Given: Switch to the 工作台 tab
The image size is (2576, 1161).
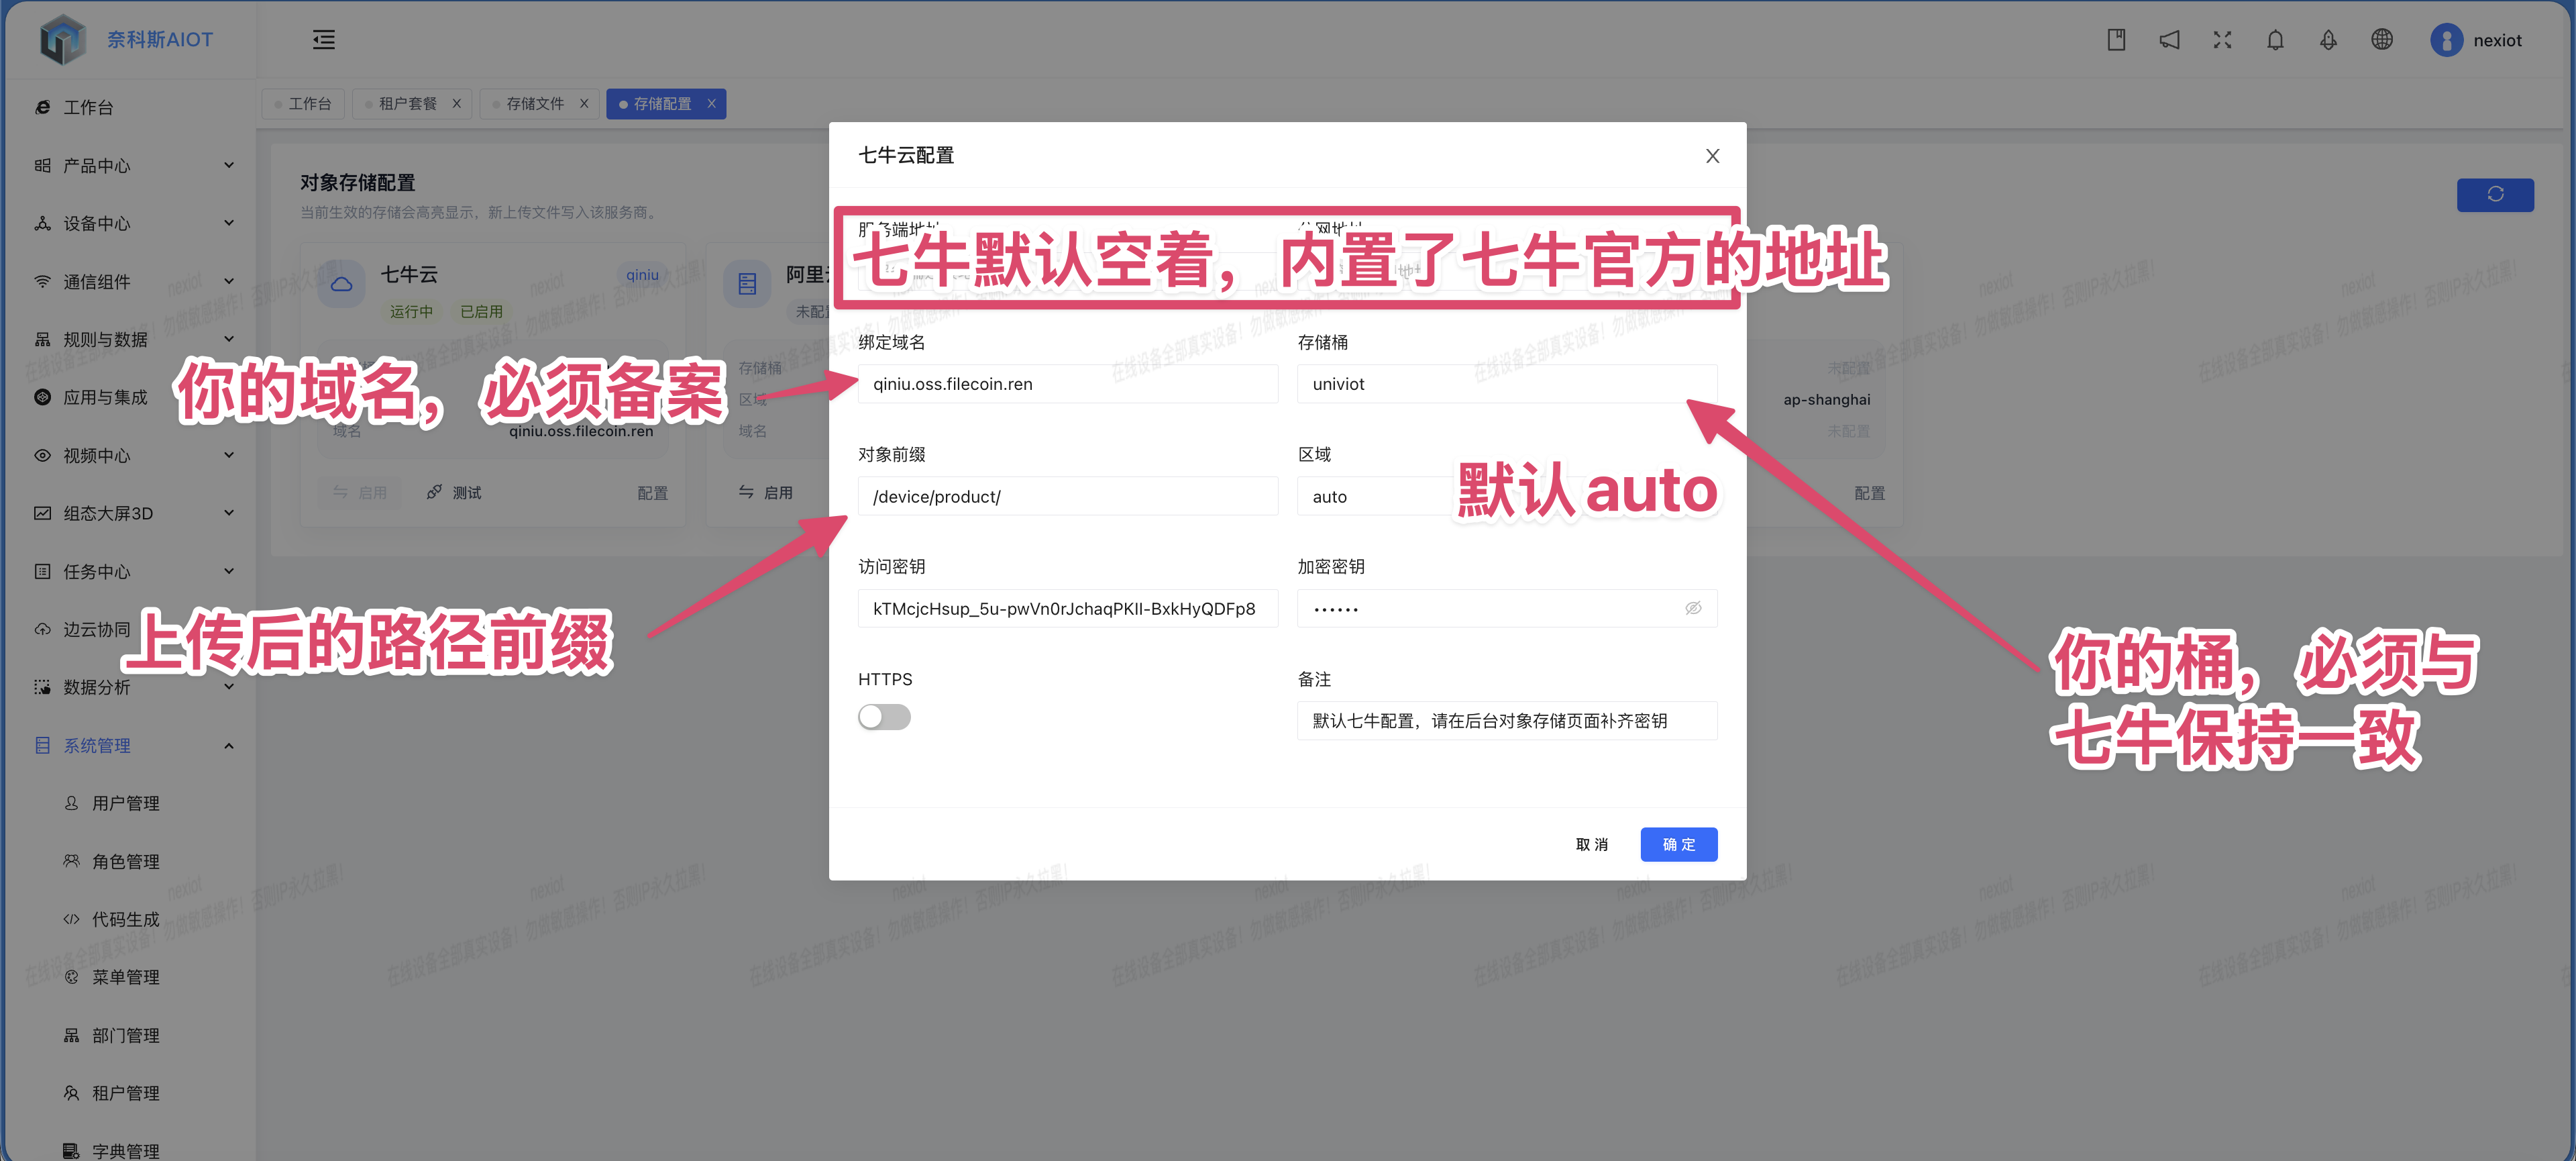Looking at the screenshot, I should pyautogui.click(x=303, y=104).
